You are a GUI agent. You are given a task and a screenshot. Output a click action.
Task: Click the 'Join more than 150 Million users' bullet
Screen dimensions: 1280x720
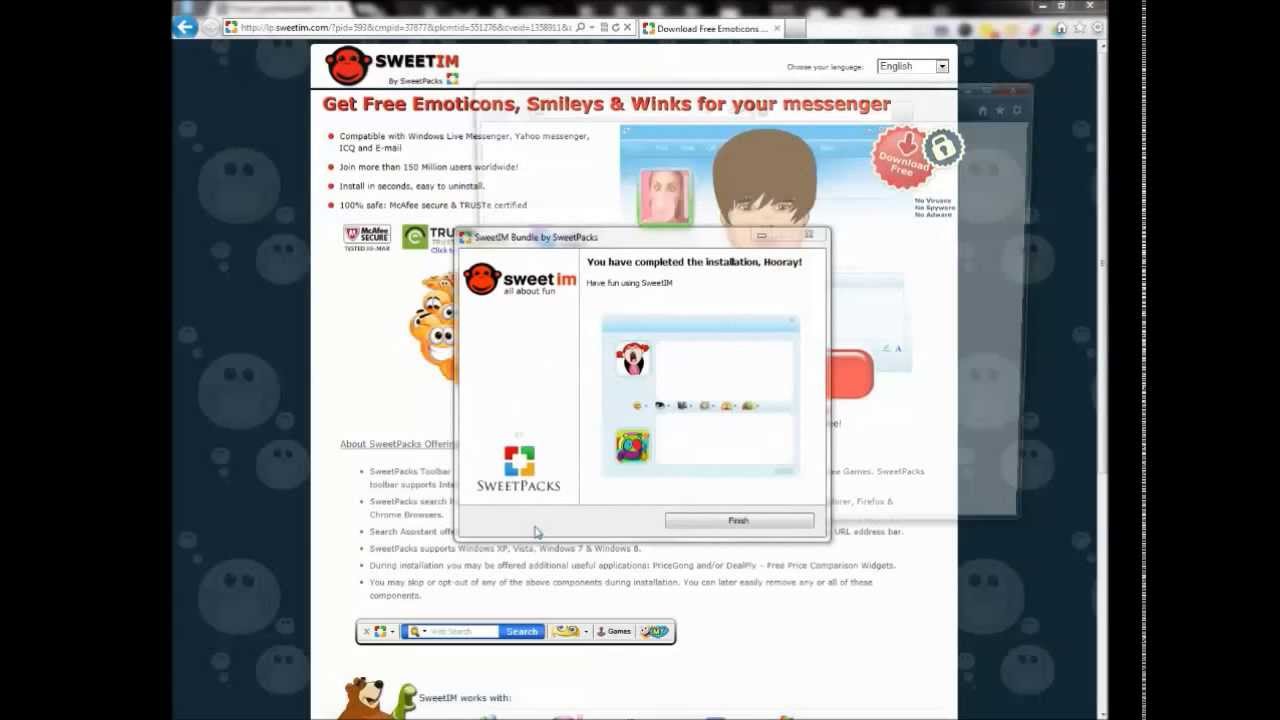coord(428,167)
